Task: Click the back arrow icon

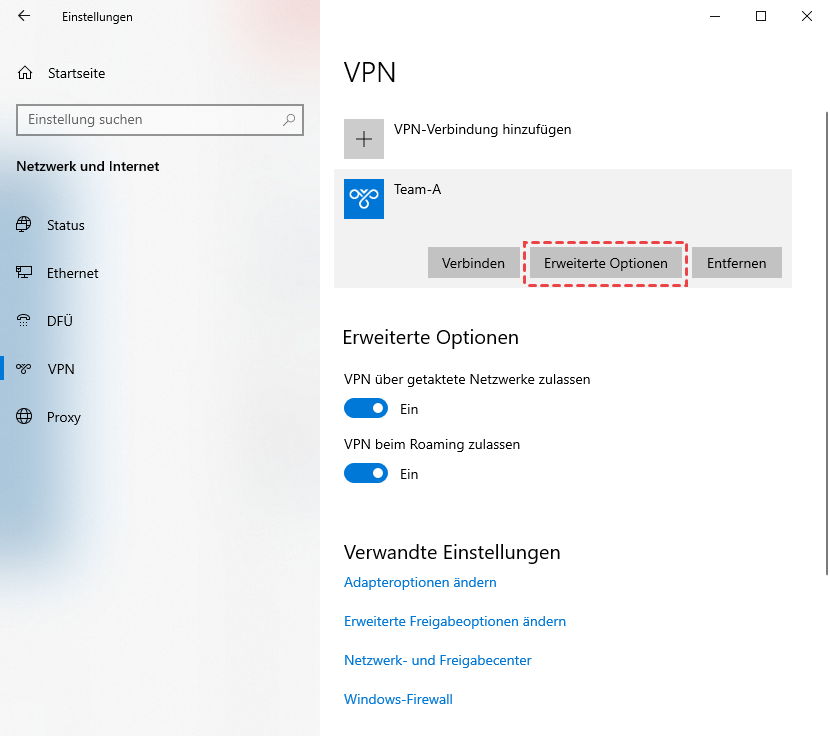Action: pos(24,17)
